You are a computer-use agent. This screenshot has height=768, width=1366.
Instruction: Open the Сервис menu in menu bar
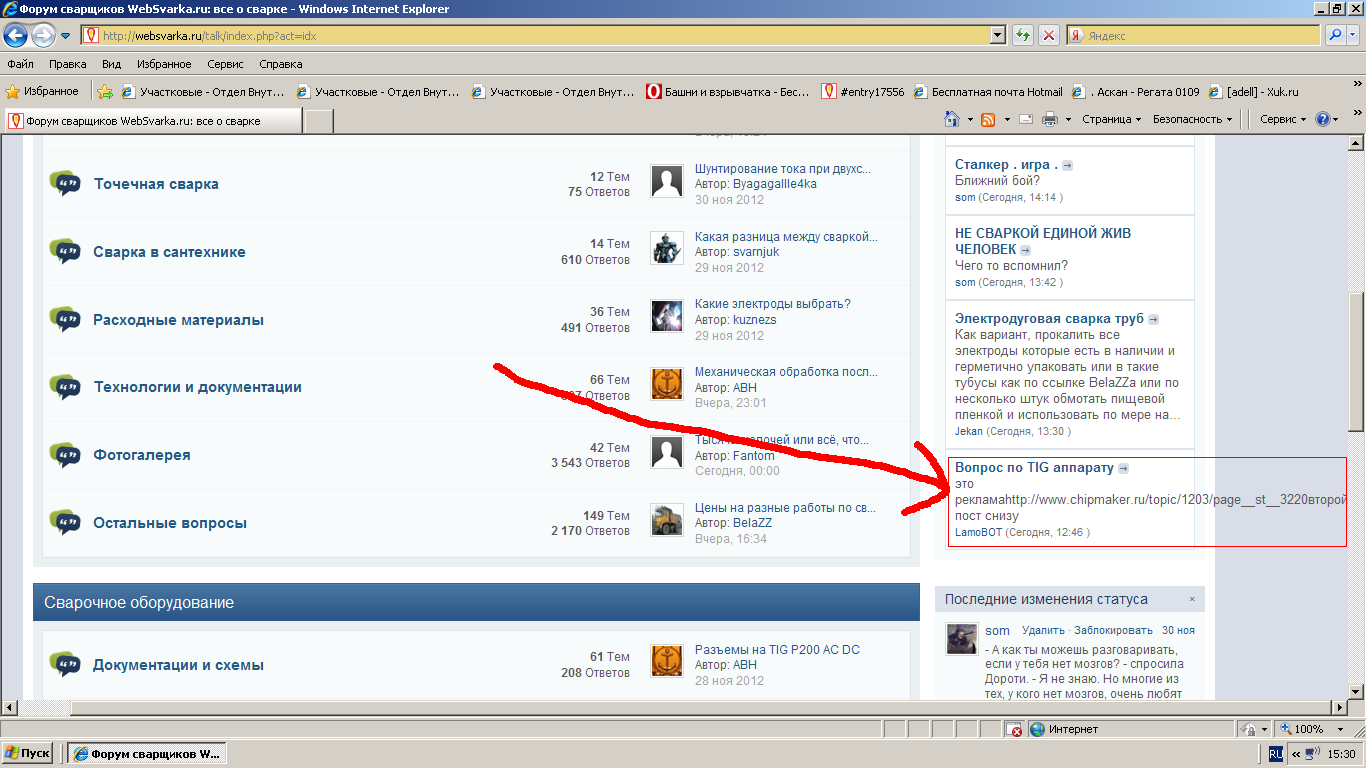coord(225,64)
